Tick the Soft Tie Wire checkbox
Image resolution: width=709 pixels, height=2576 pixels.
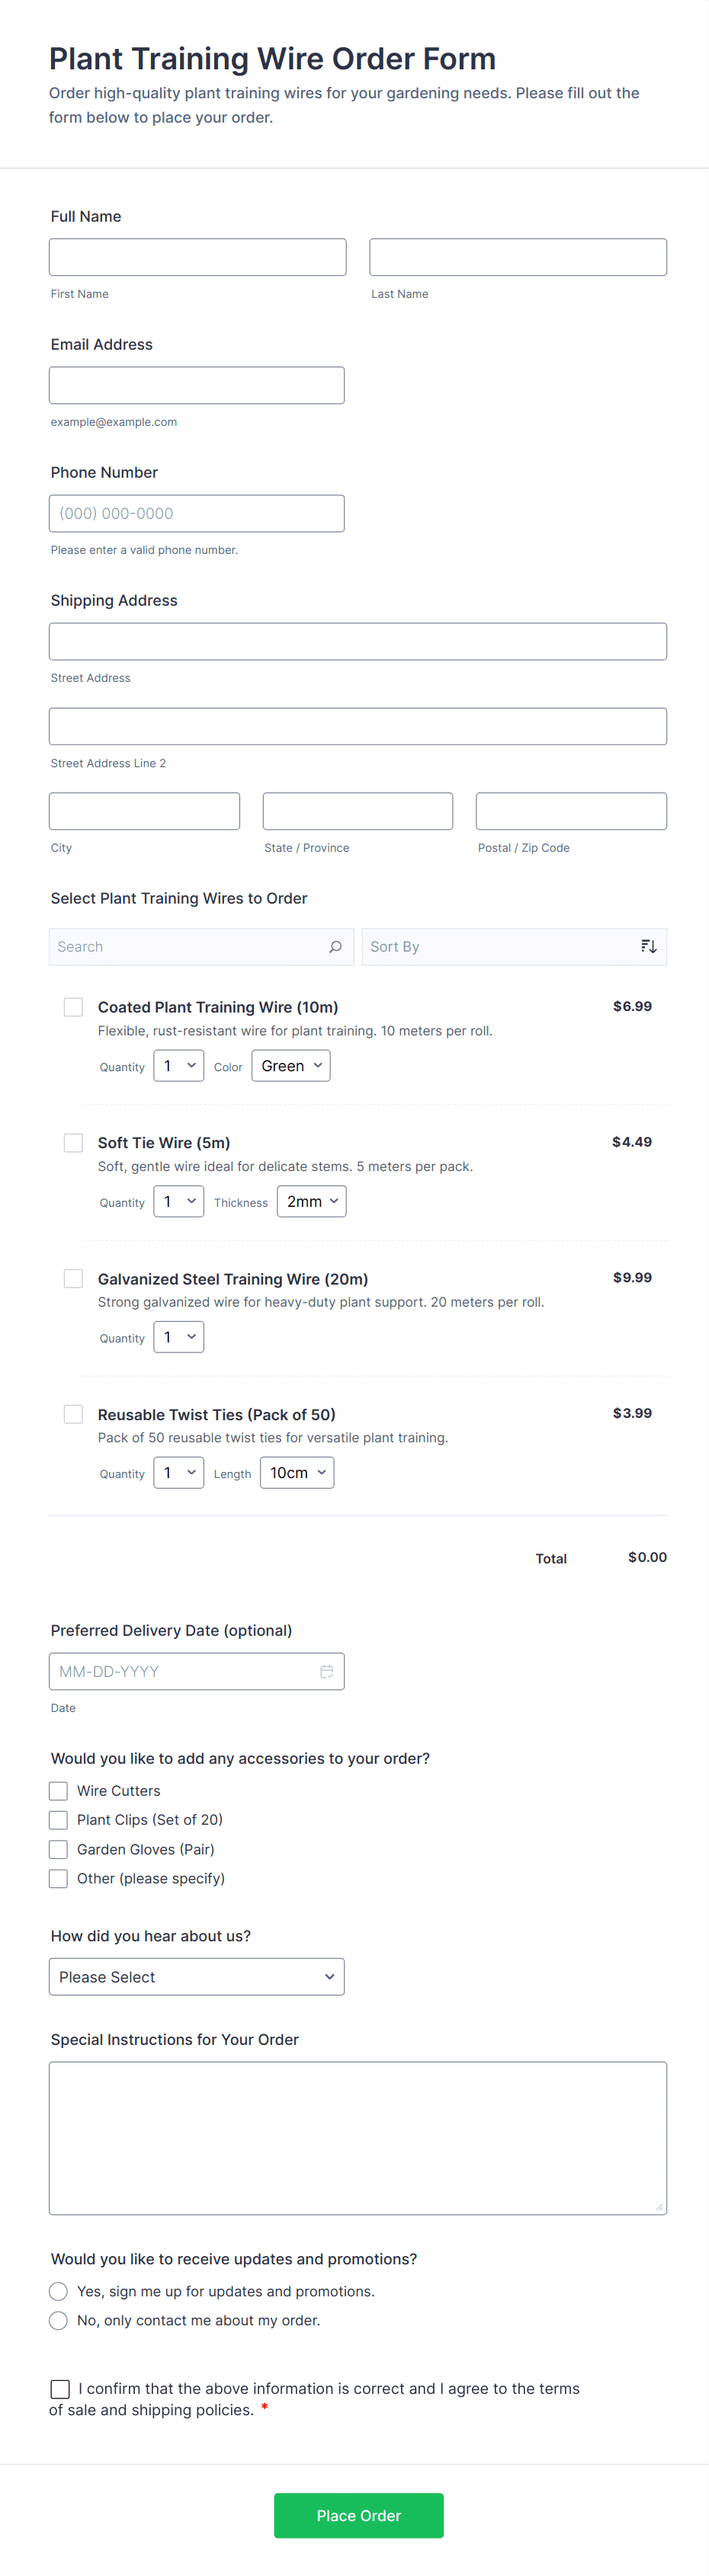73,1143
